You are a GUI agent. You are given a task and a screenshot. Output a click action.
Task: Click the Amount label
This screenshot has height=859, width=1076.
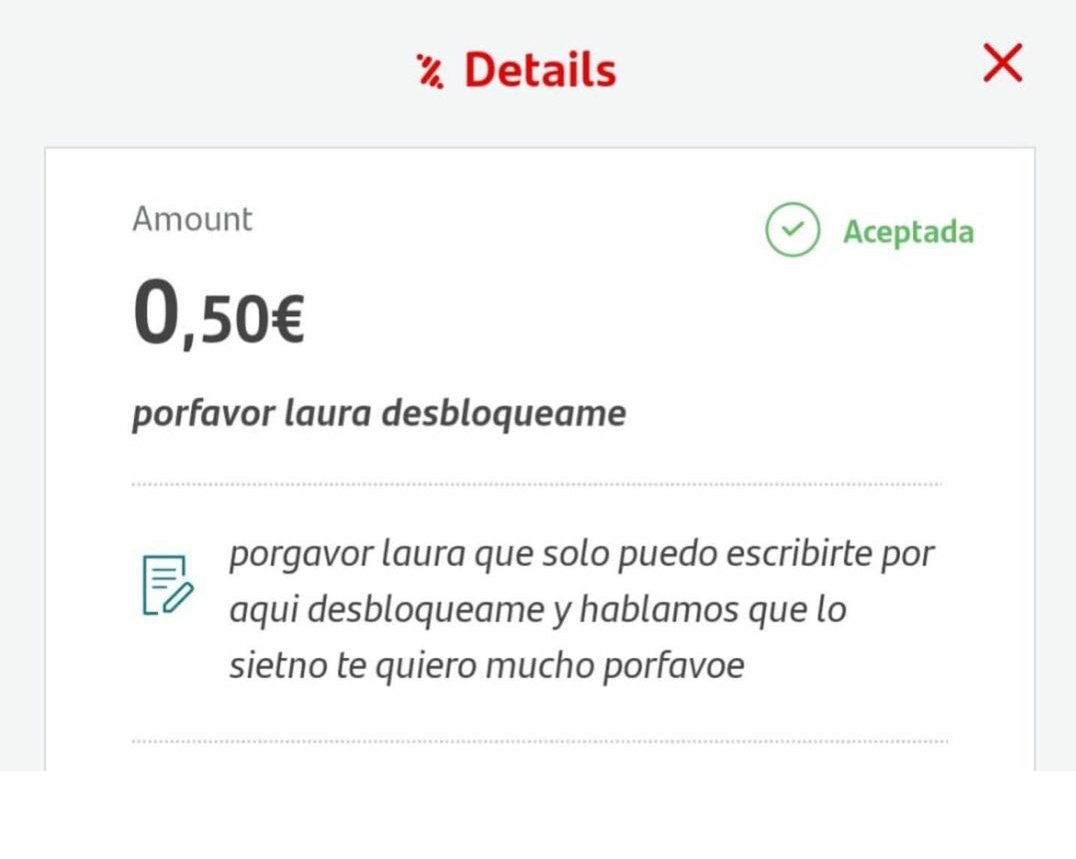tap(192, 219)
